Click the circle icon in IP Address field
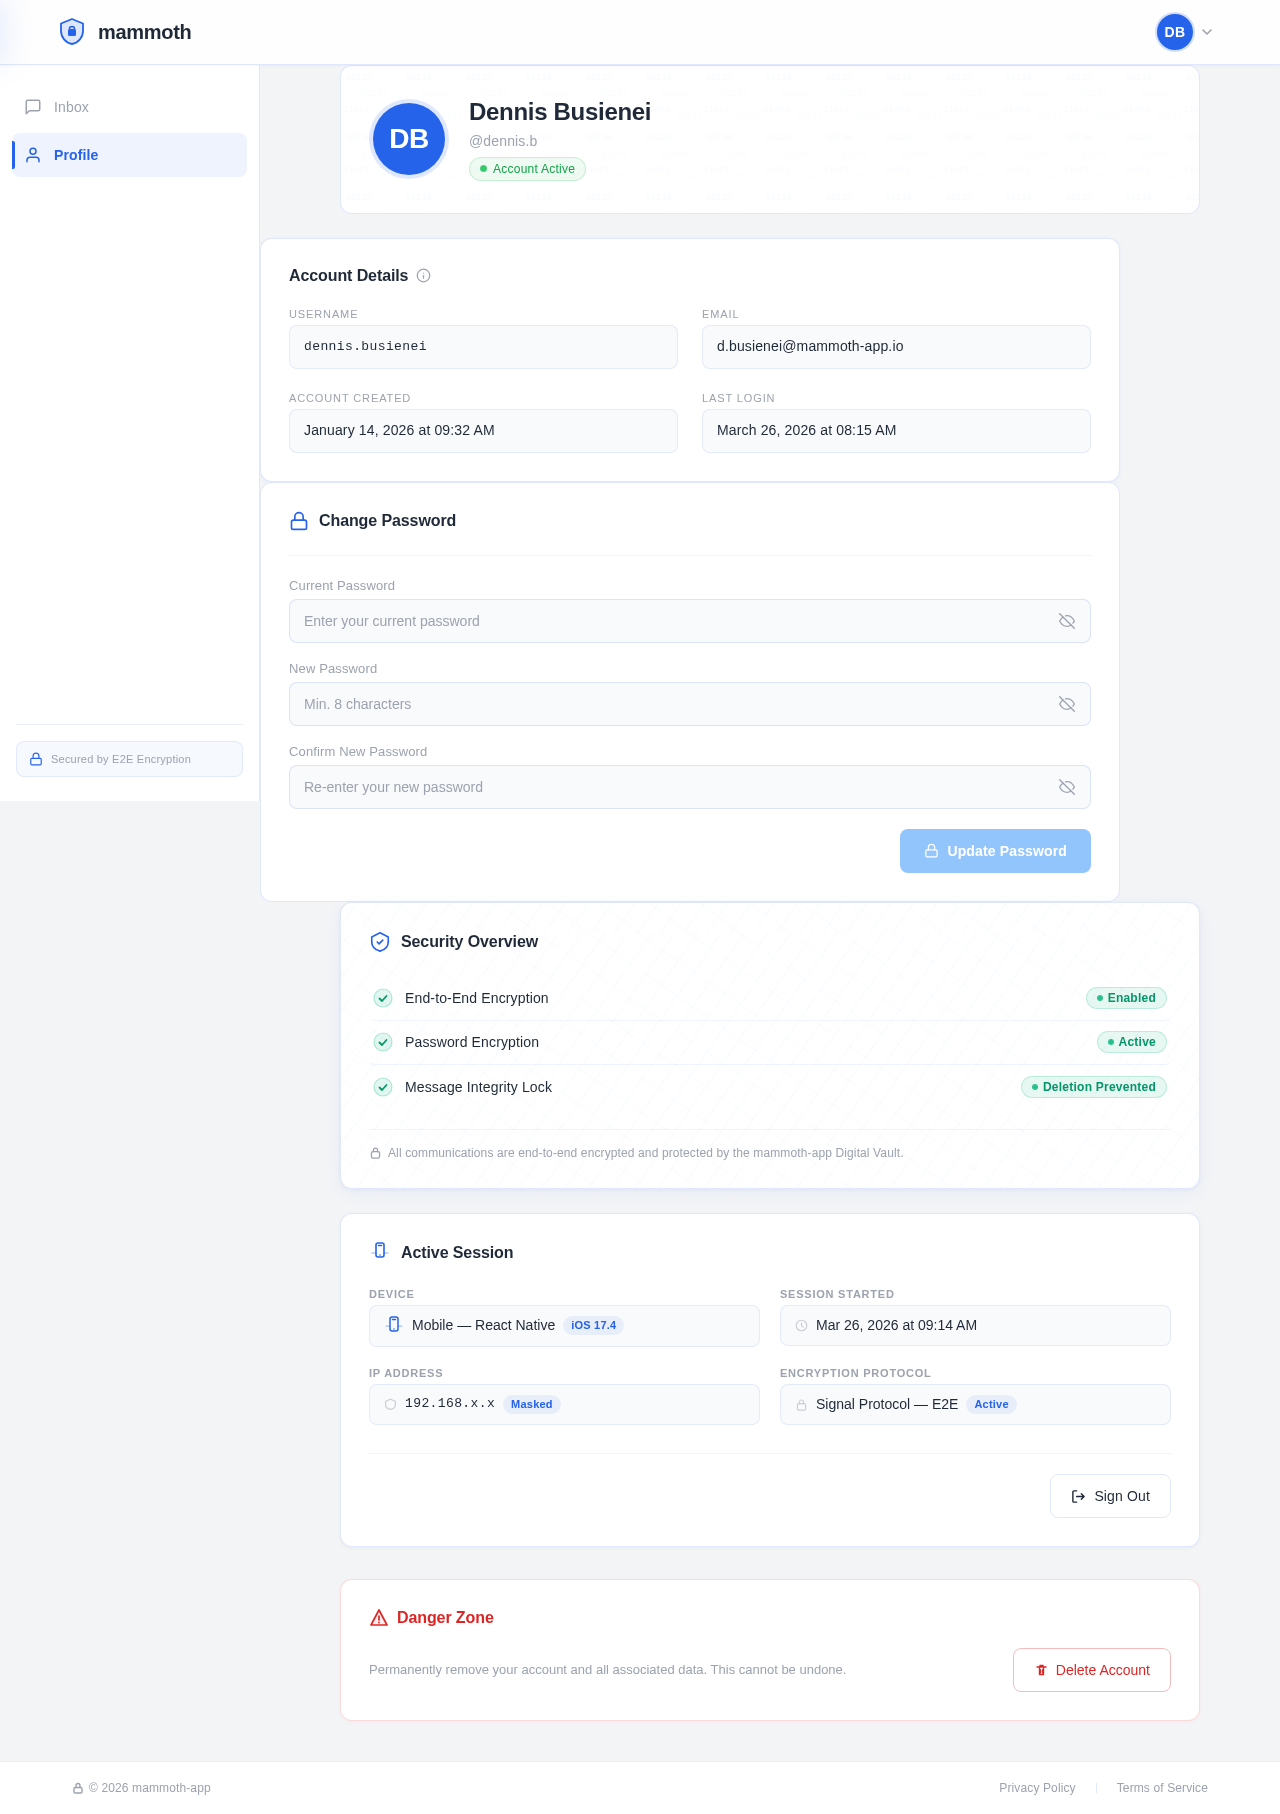 click(390, 1404)
